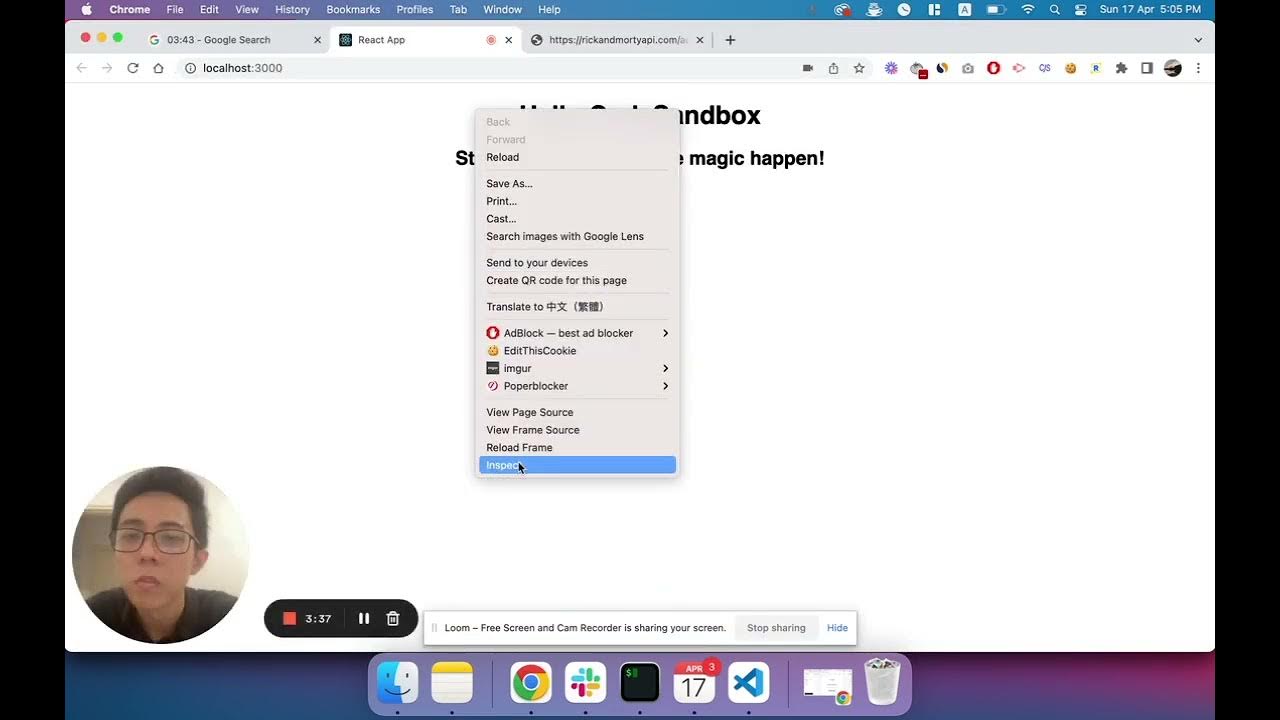The width and height of the screenshot is (1280, 720).
Task: Select Create QR code for this page
Action: tap(577, 281)
